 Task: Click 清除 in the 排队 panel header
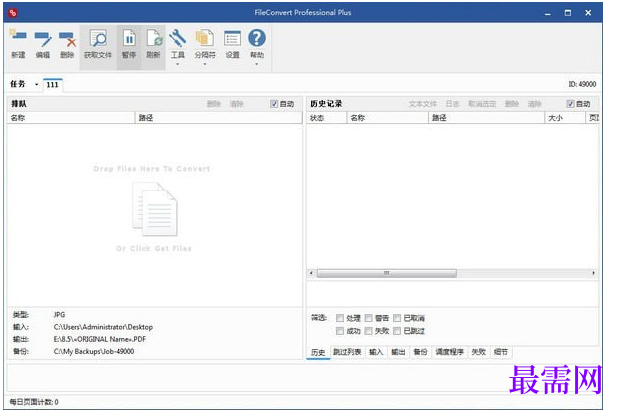(x=236, y=104)
